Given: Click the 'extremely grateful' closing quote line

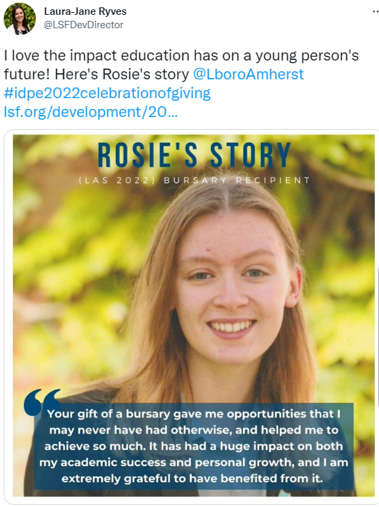Looking at the screenshot, I should click(x=192, y=478).
